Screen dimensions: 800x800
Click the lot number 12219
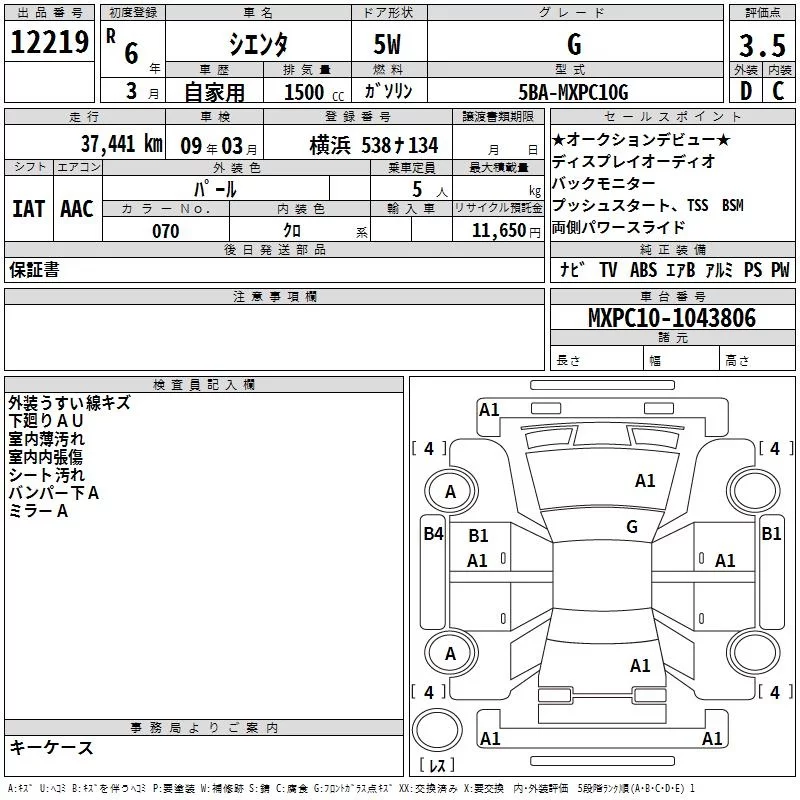pyautogui.click(x=49, y=42)
